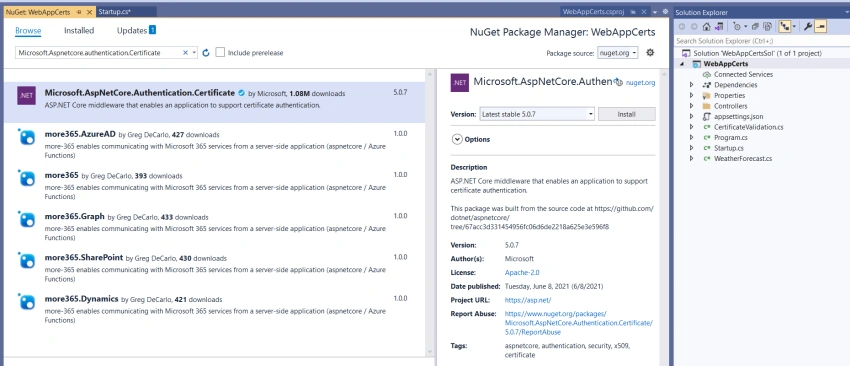Focus the NuGet package search field
850x366 pixels.
(x=99, y=53)
